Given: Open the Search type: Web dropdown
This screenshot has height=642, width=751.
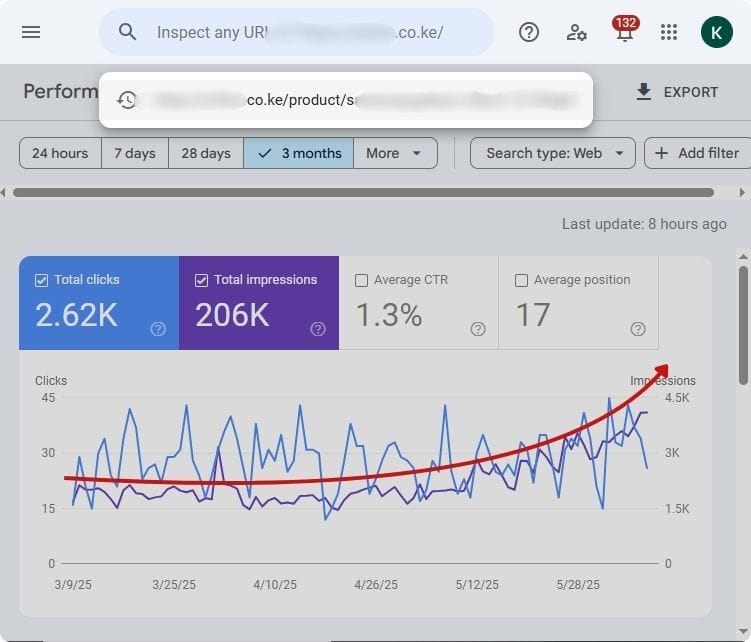Looking at the screenshot, I should pos(553,153).
